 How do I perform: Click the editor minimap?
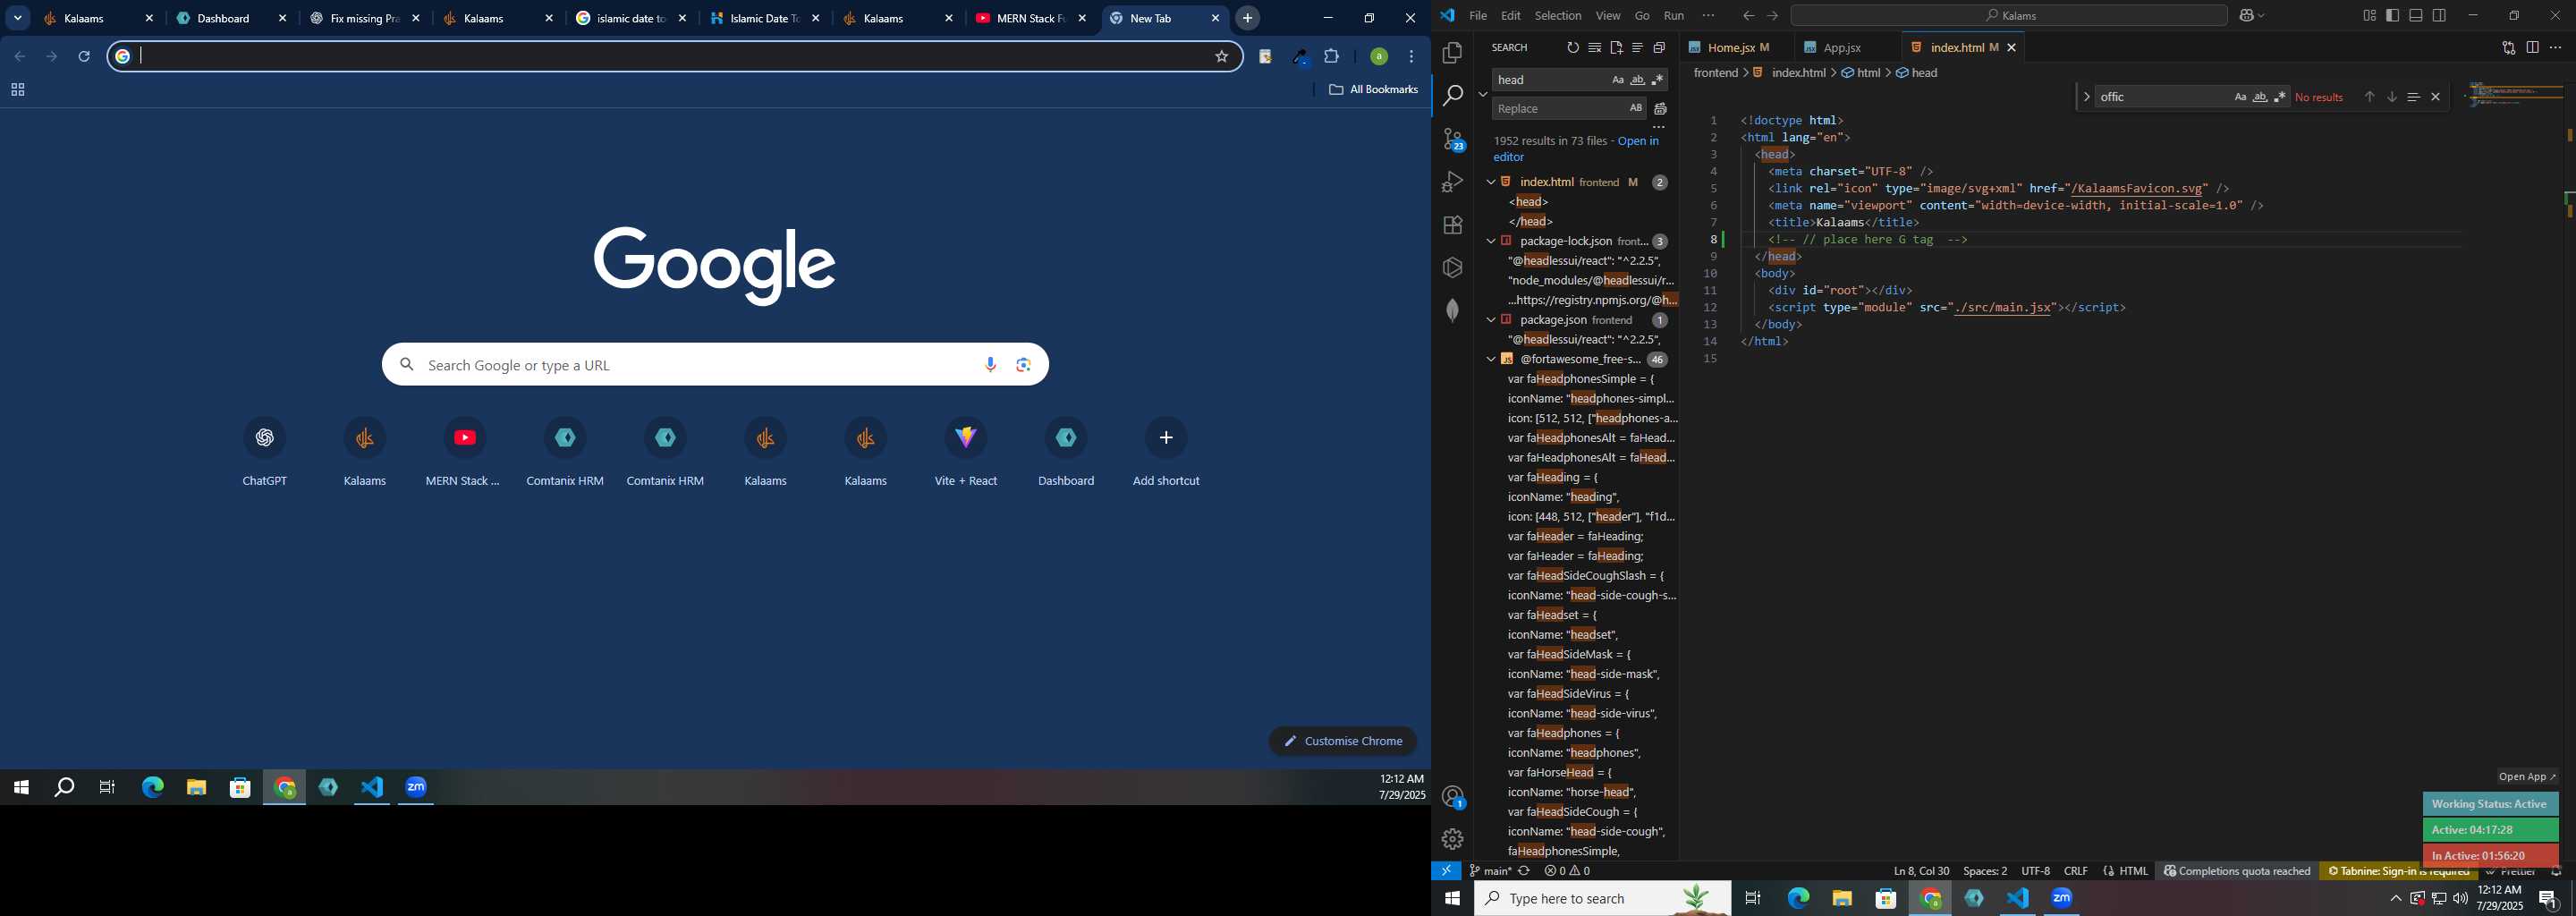tap(2516, 95)
